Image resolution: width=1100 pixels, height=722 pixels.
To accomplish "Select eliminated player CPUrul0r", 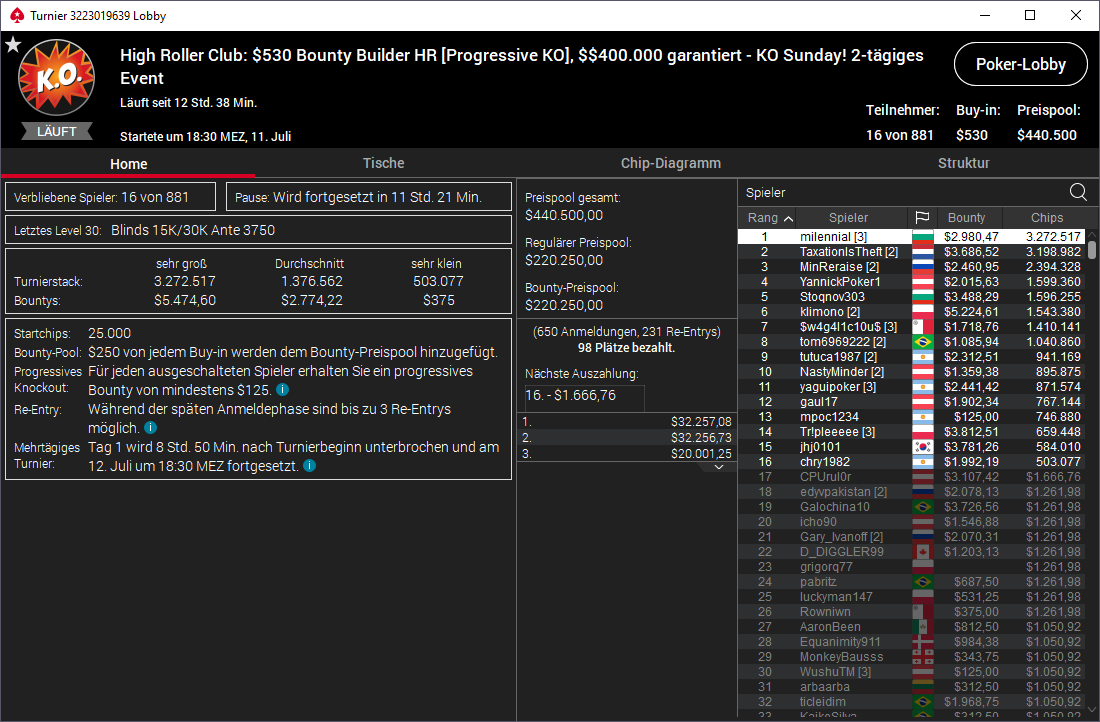I will pos(911,477).
